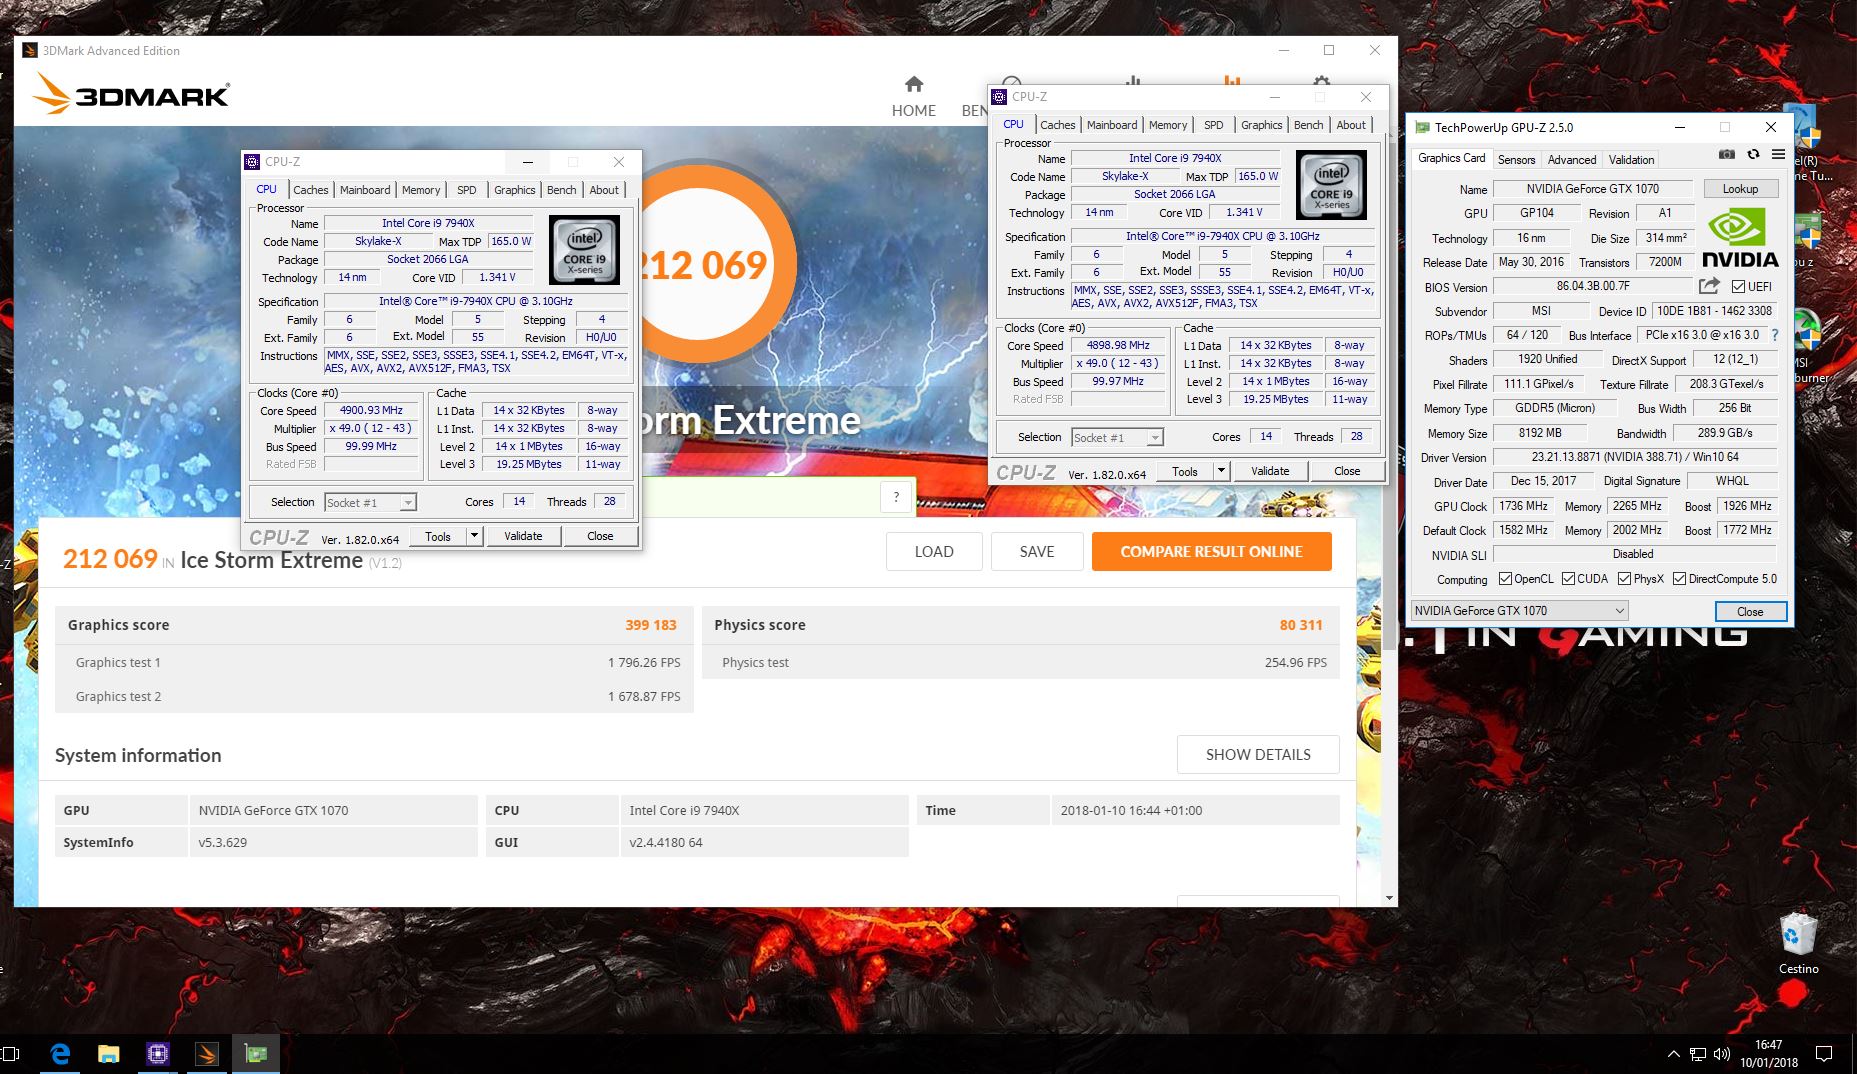Viewport: 1857px width, 1074px height.
Task: Open the Action Center notification icon
Action: tap(1824, 1054)
